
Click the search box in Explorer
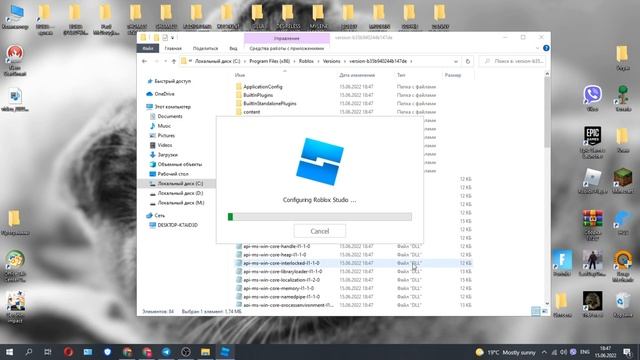pyautogui.click(x=513, y=61)
